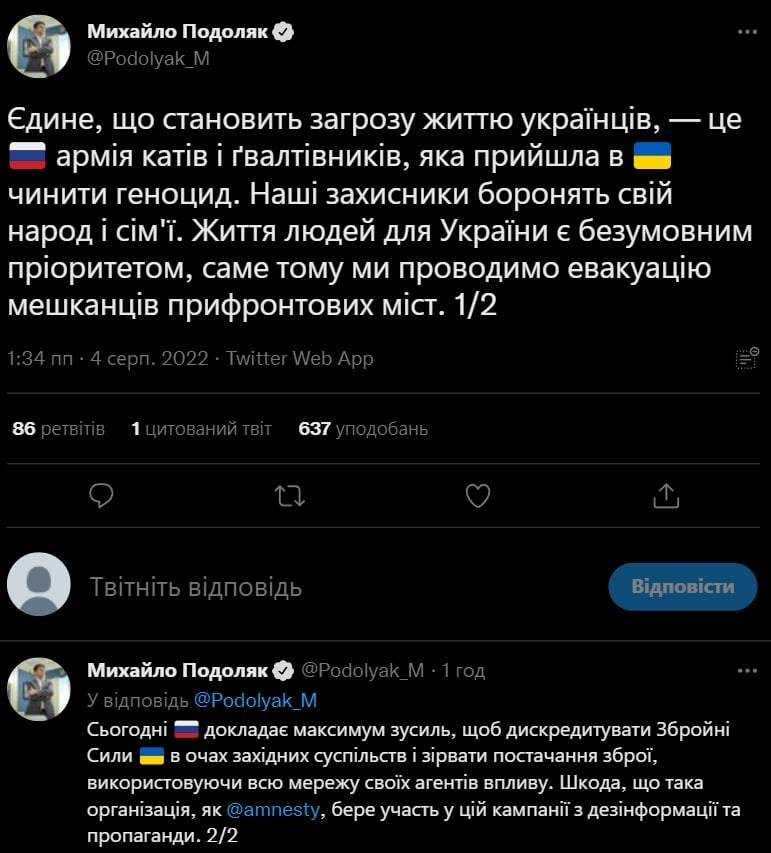Viewport: 771px width, 853px height.
Task: Open the 86 ретвітів list
Action: 58,429
